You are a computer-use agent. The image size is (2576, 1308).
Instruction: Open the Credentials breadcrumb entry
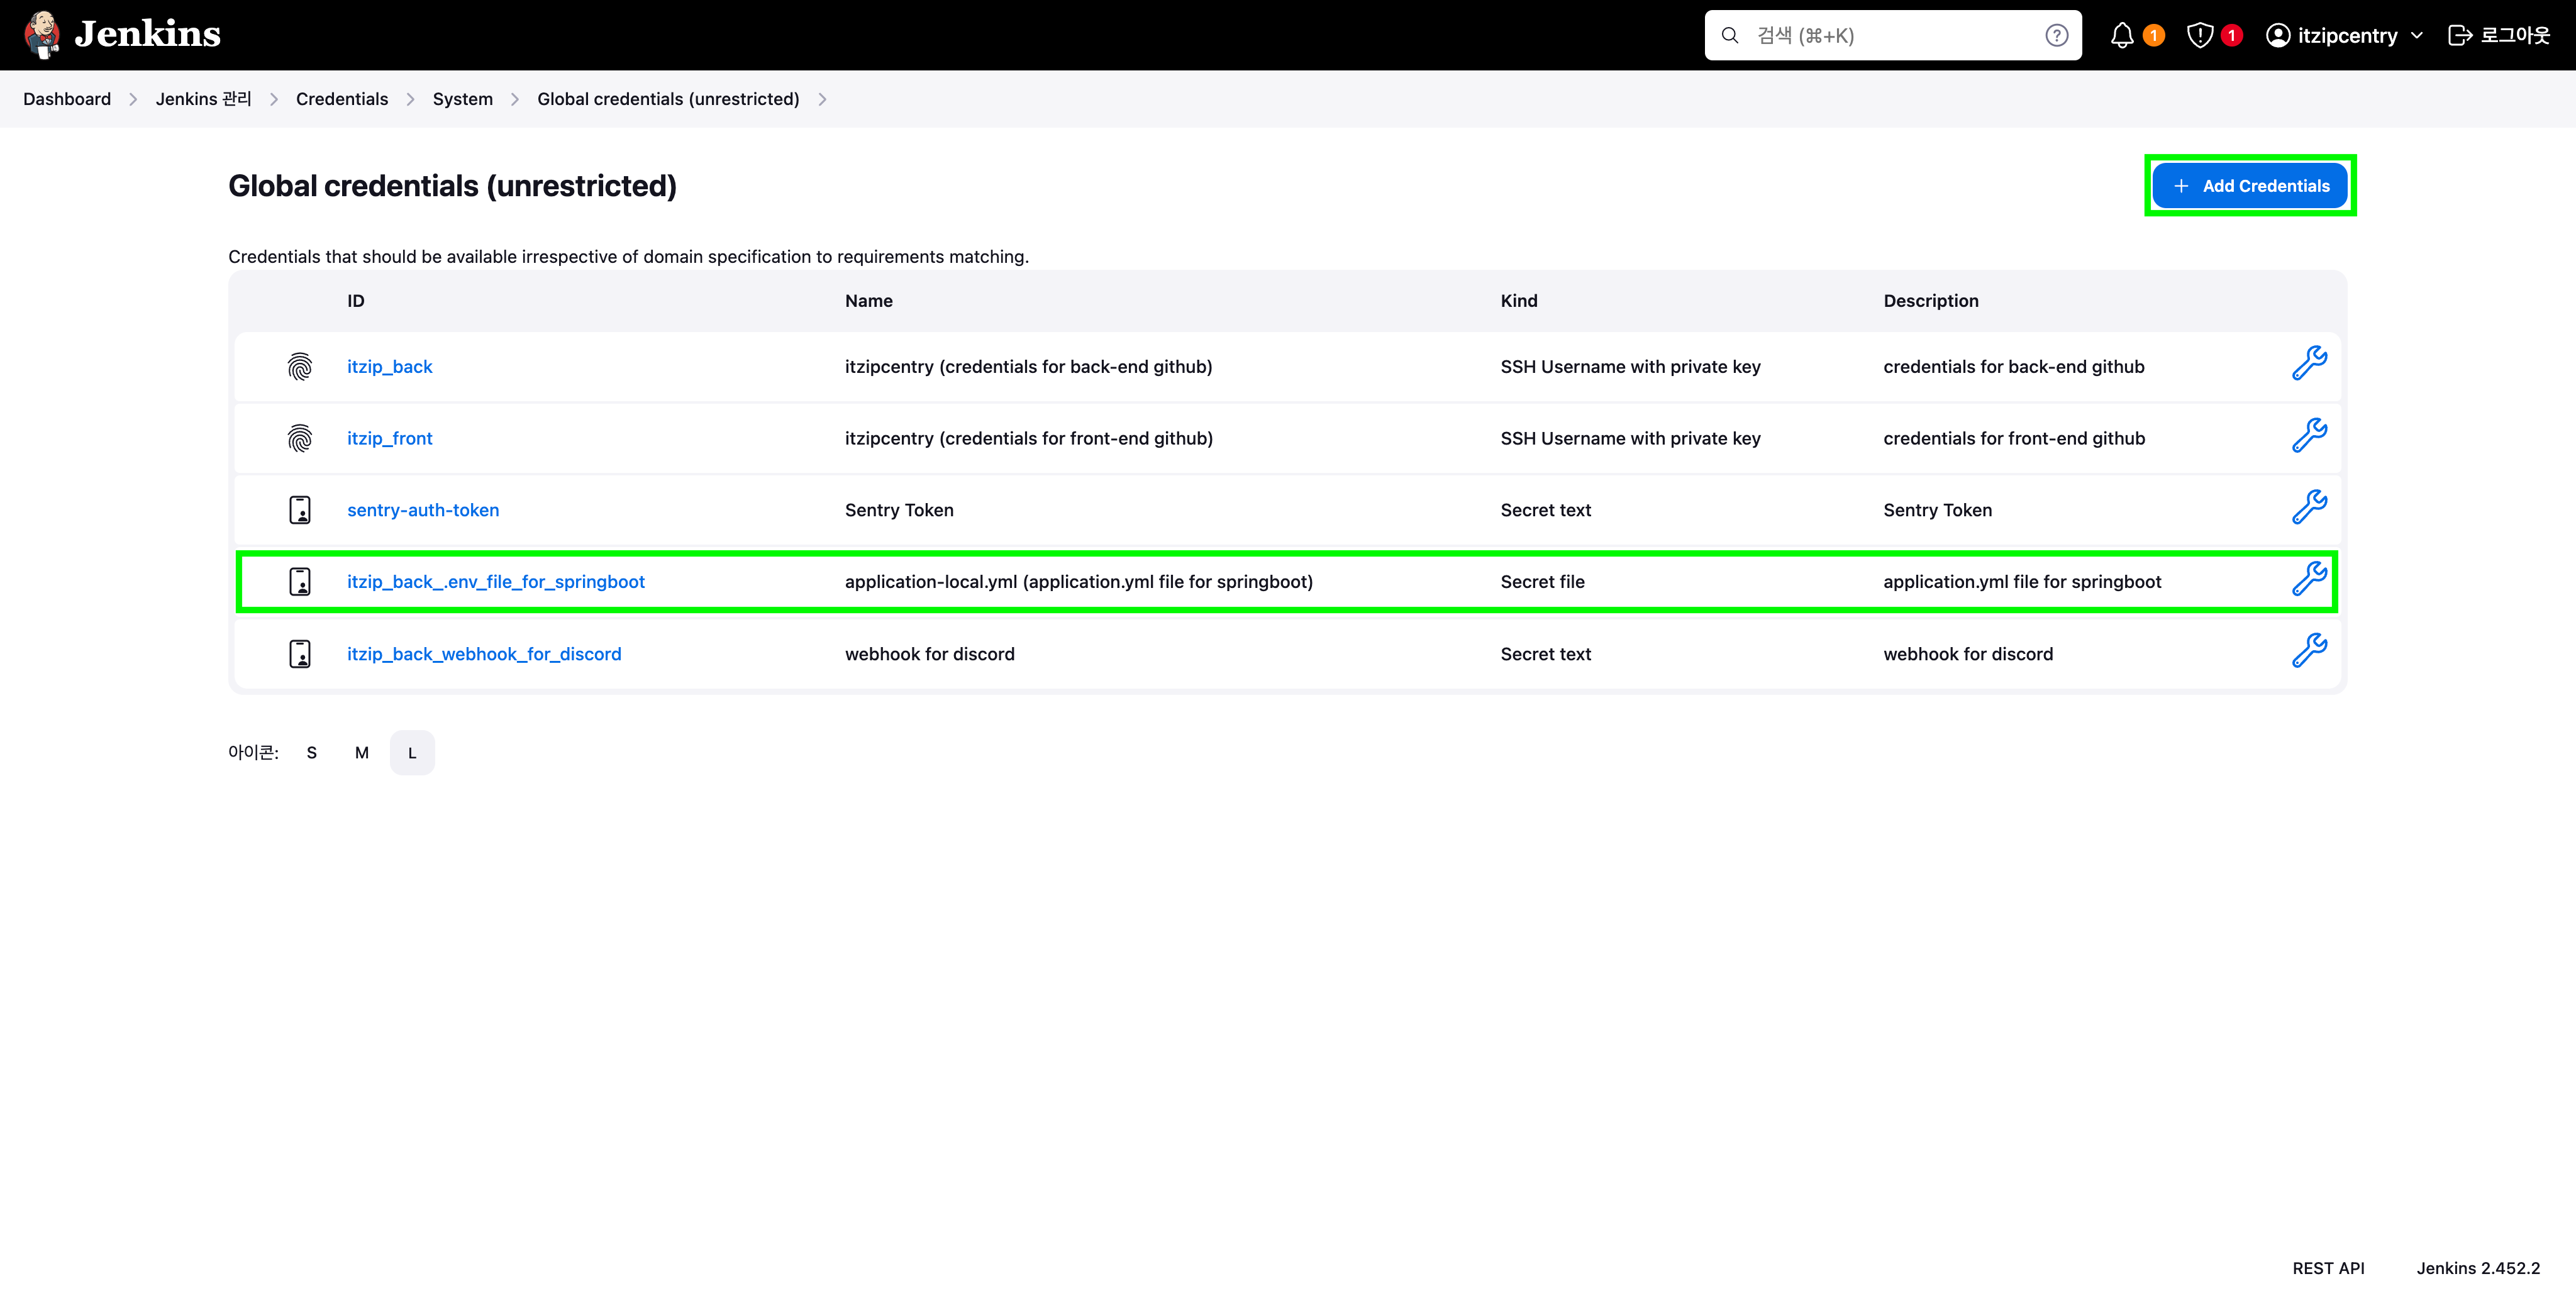(x=341, y=99)
